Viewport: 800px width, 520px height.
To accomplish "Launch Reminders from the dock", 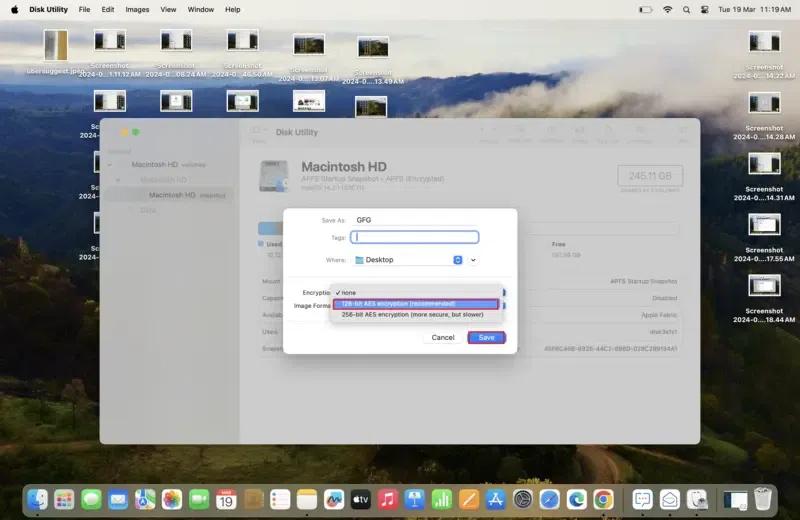I will [280, 500].
